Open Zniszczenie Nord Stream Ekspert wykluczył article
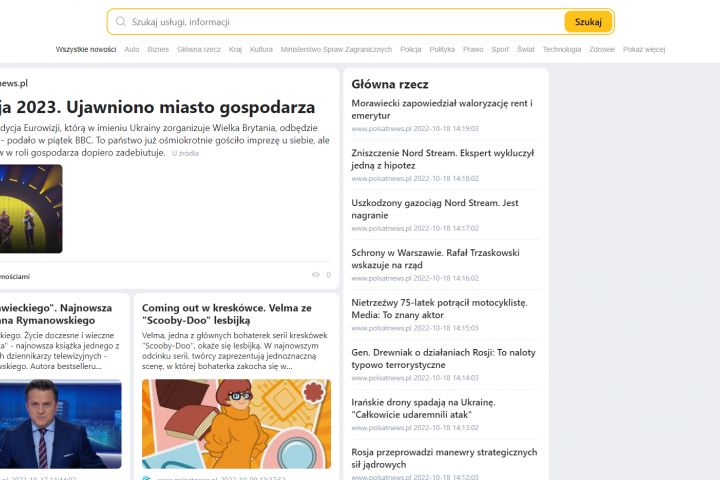 click(x=443, y=159)
